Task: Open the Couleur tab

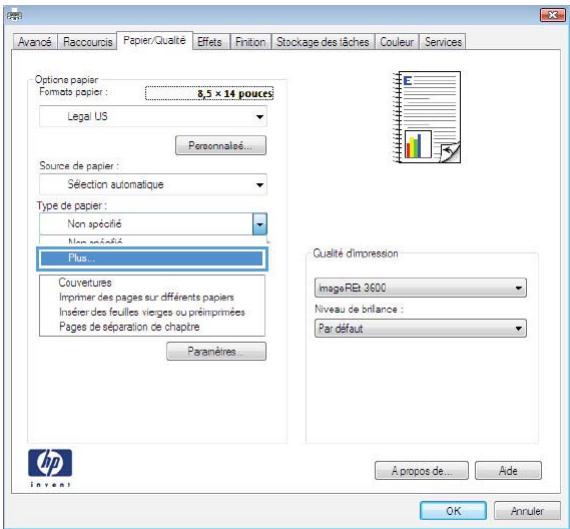Action: [x=397, y=42]
